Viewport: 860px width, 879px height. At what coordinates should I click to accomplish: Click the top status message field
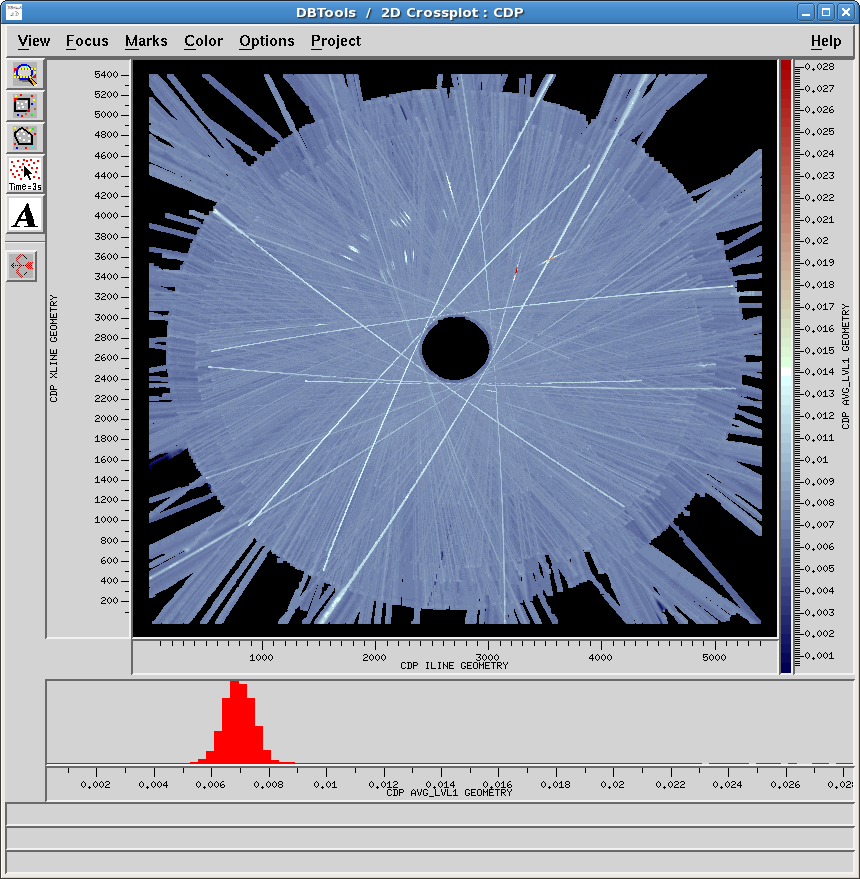[x=430, y=815]
